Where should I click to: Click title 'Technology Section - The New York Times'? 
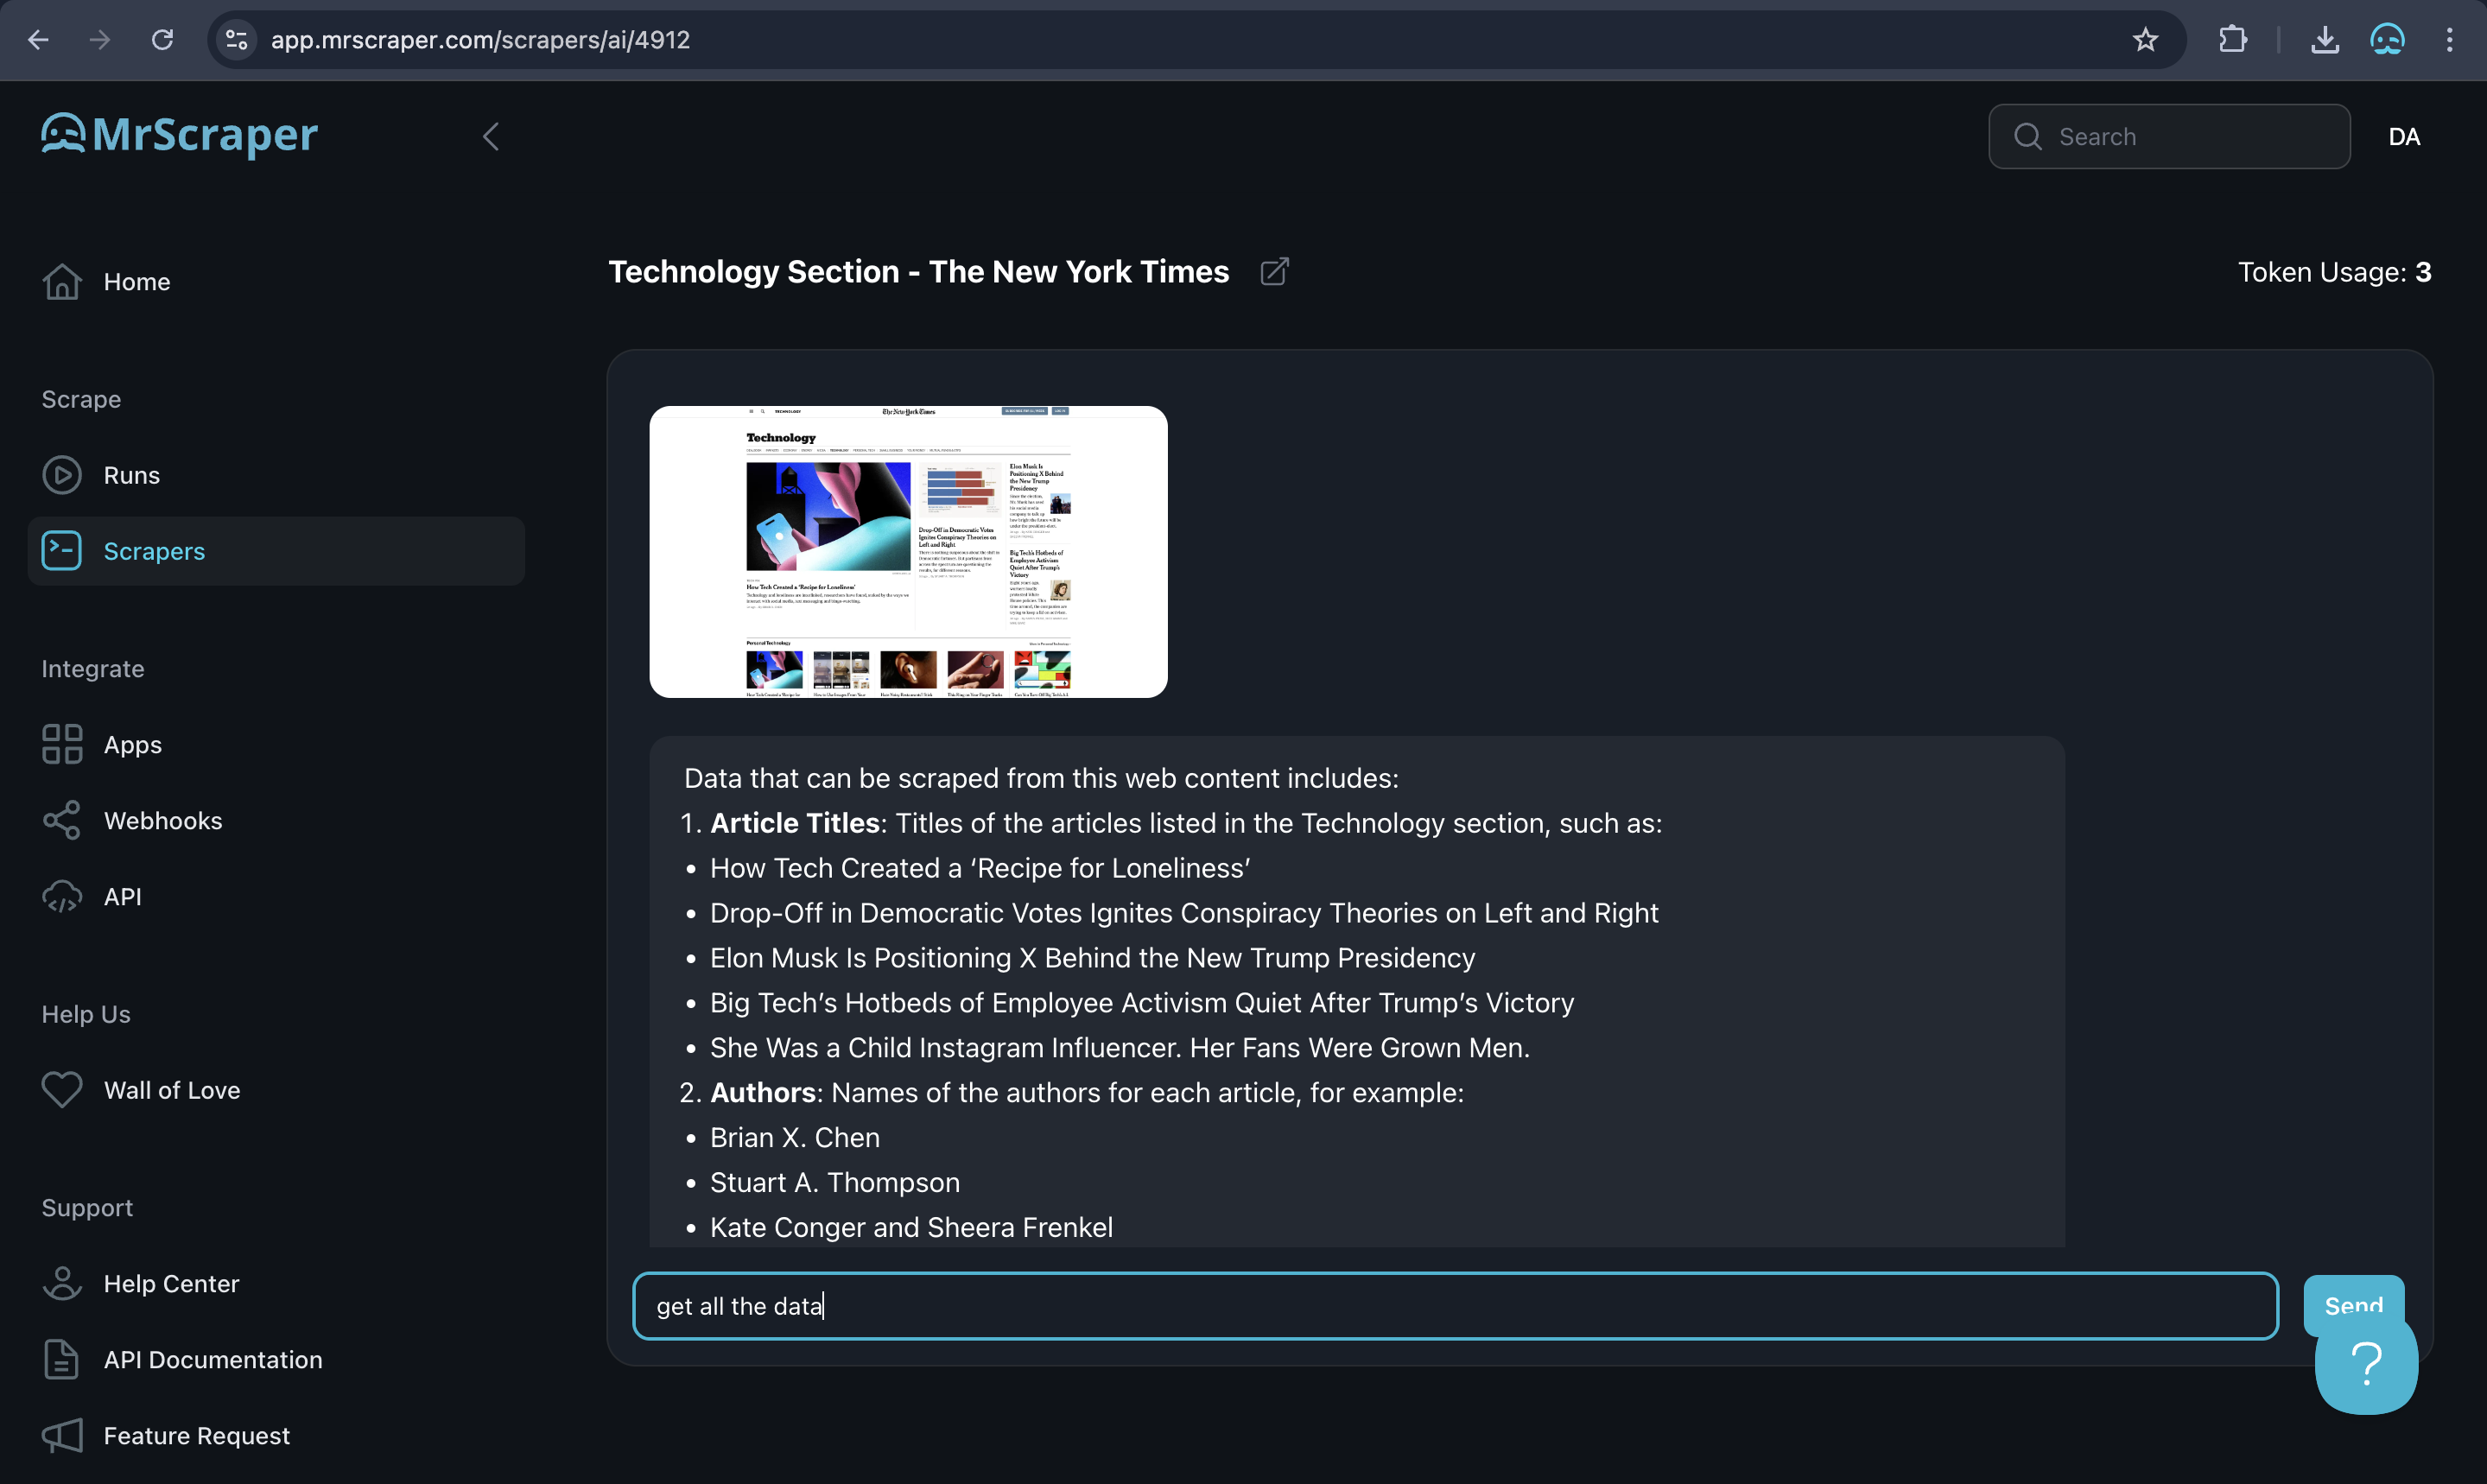918,272
